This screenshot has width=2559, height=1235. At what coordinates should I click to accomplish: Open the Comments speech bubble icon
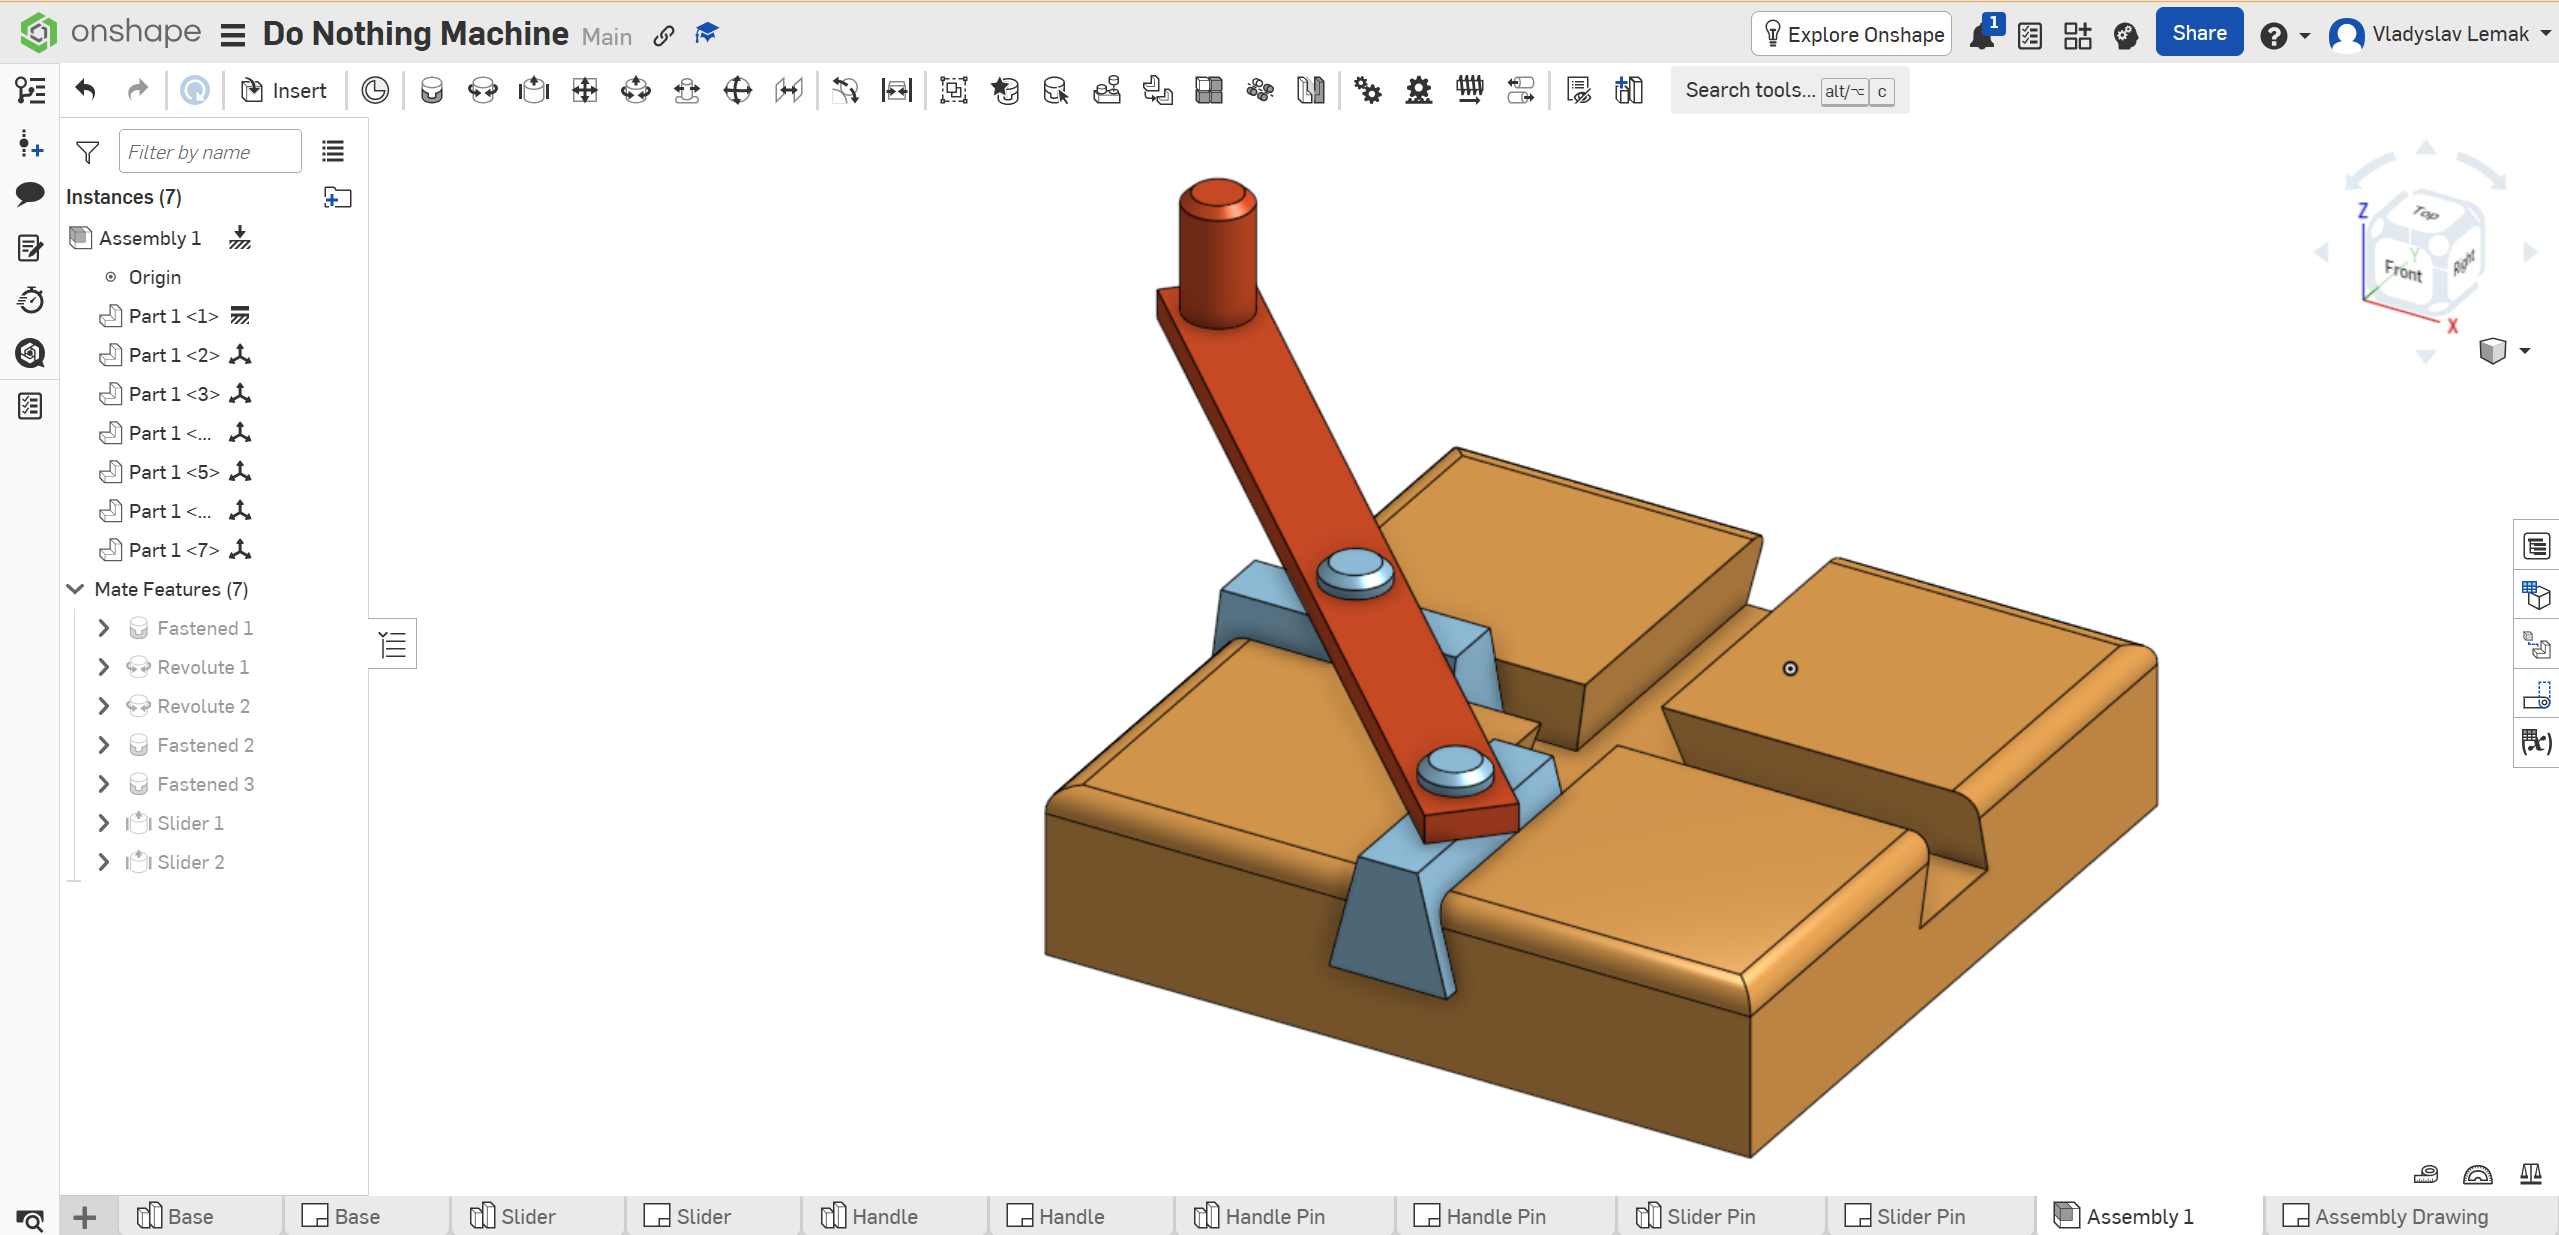[x=30, y=194]
